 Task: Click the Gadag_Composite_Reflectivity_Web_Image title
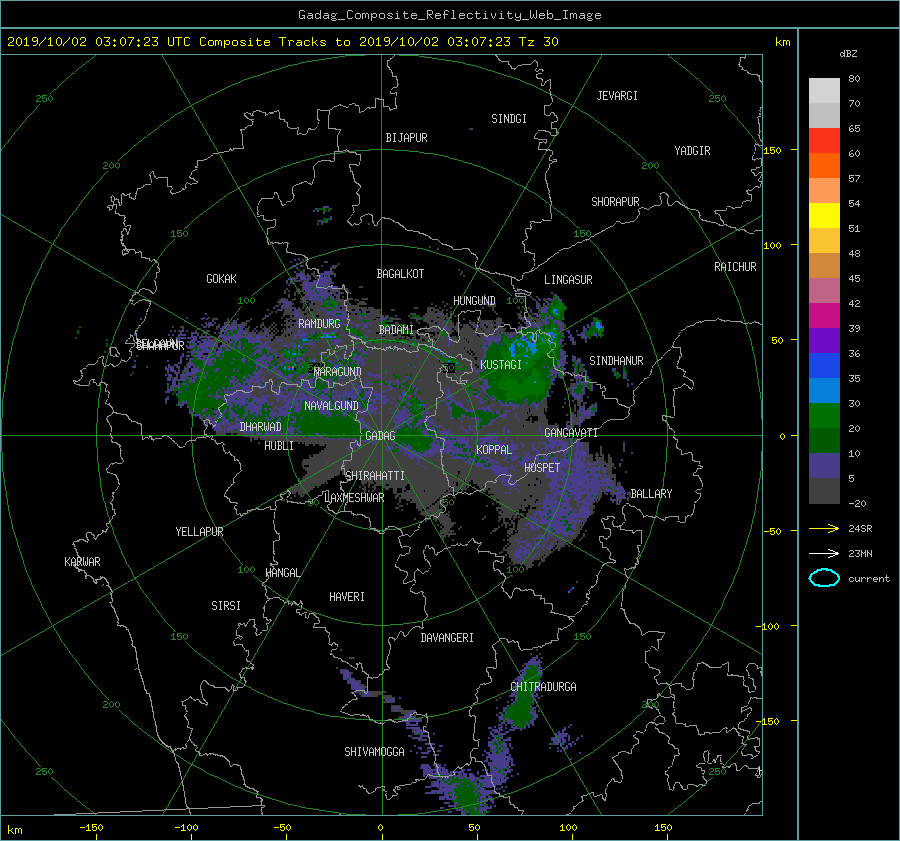click(449, 15)
